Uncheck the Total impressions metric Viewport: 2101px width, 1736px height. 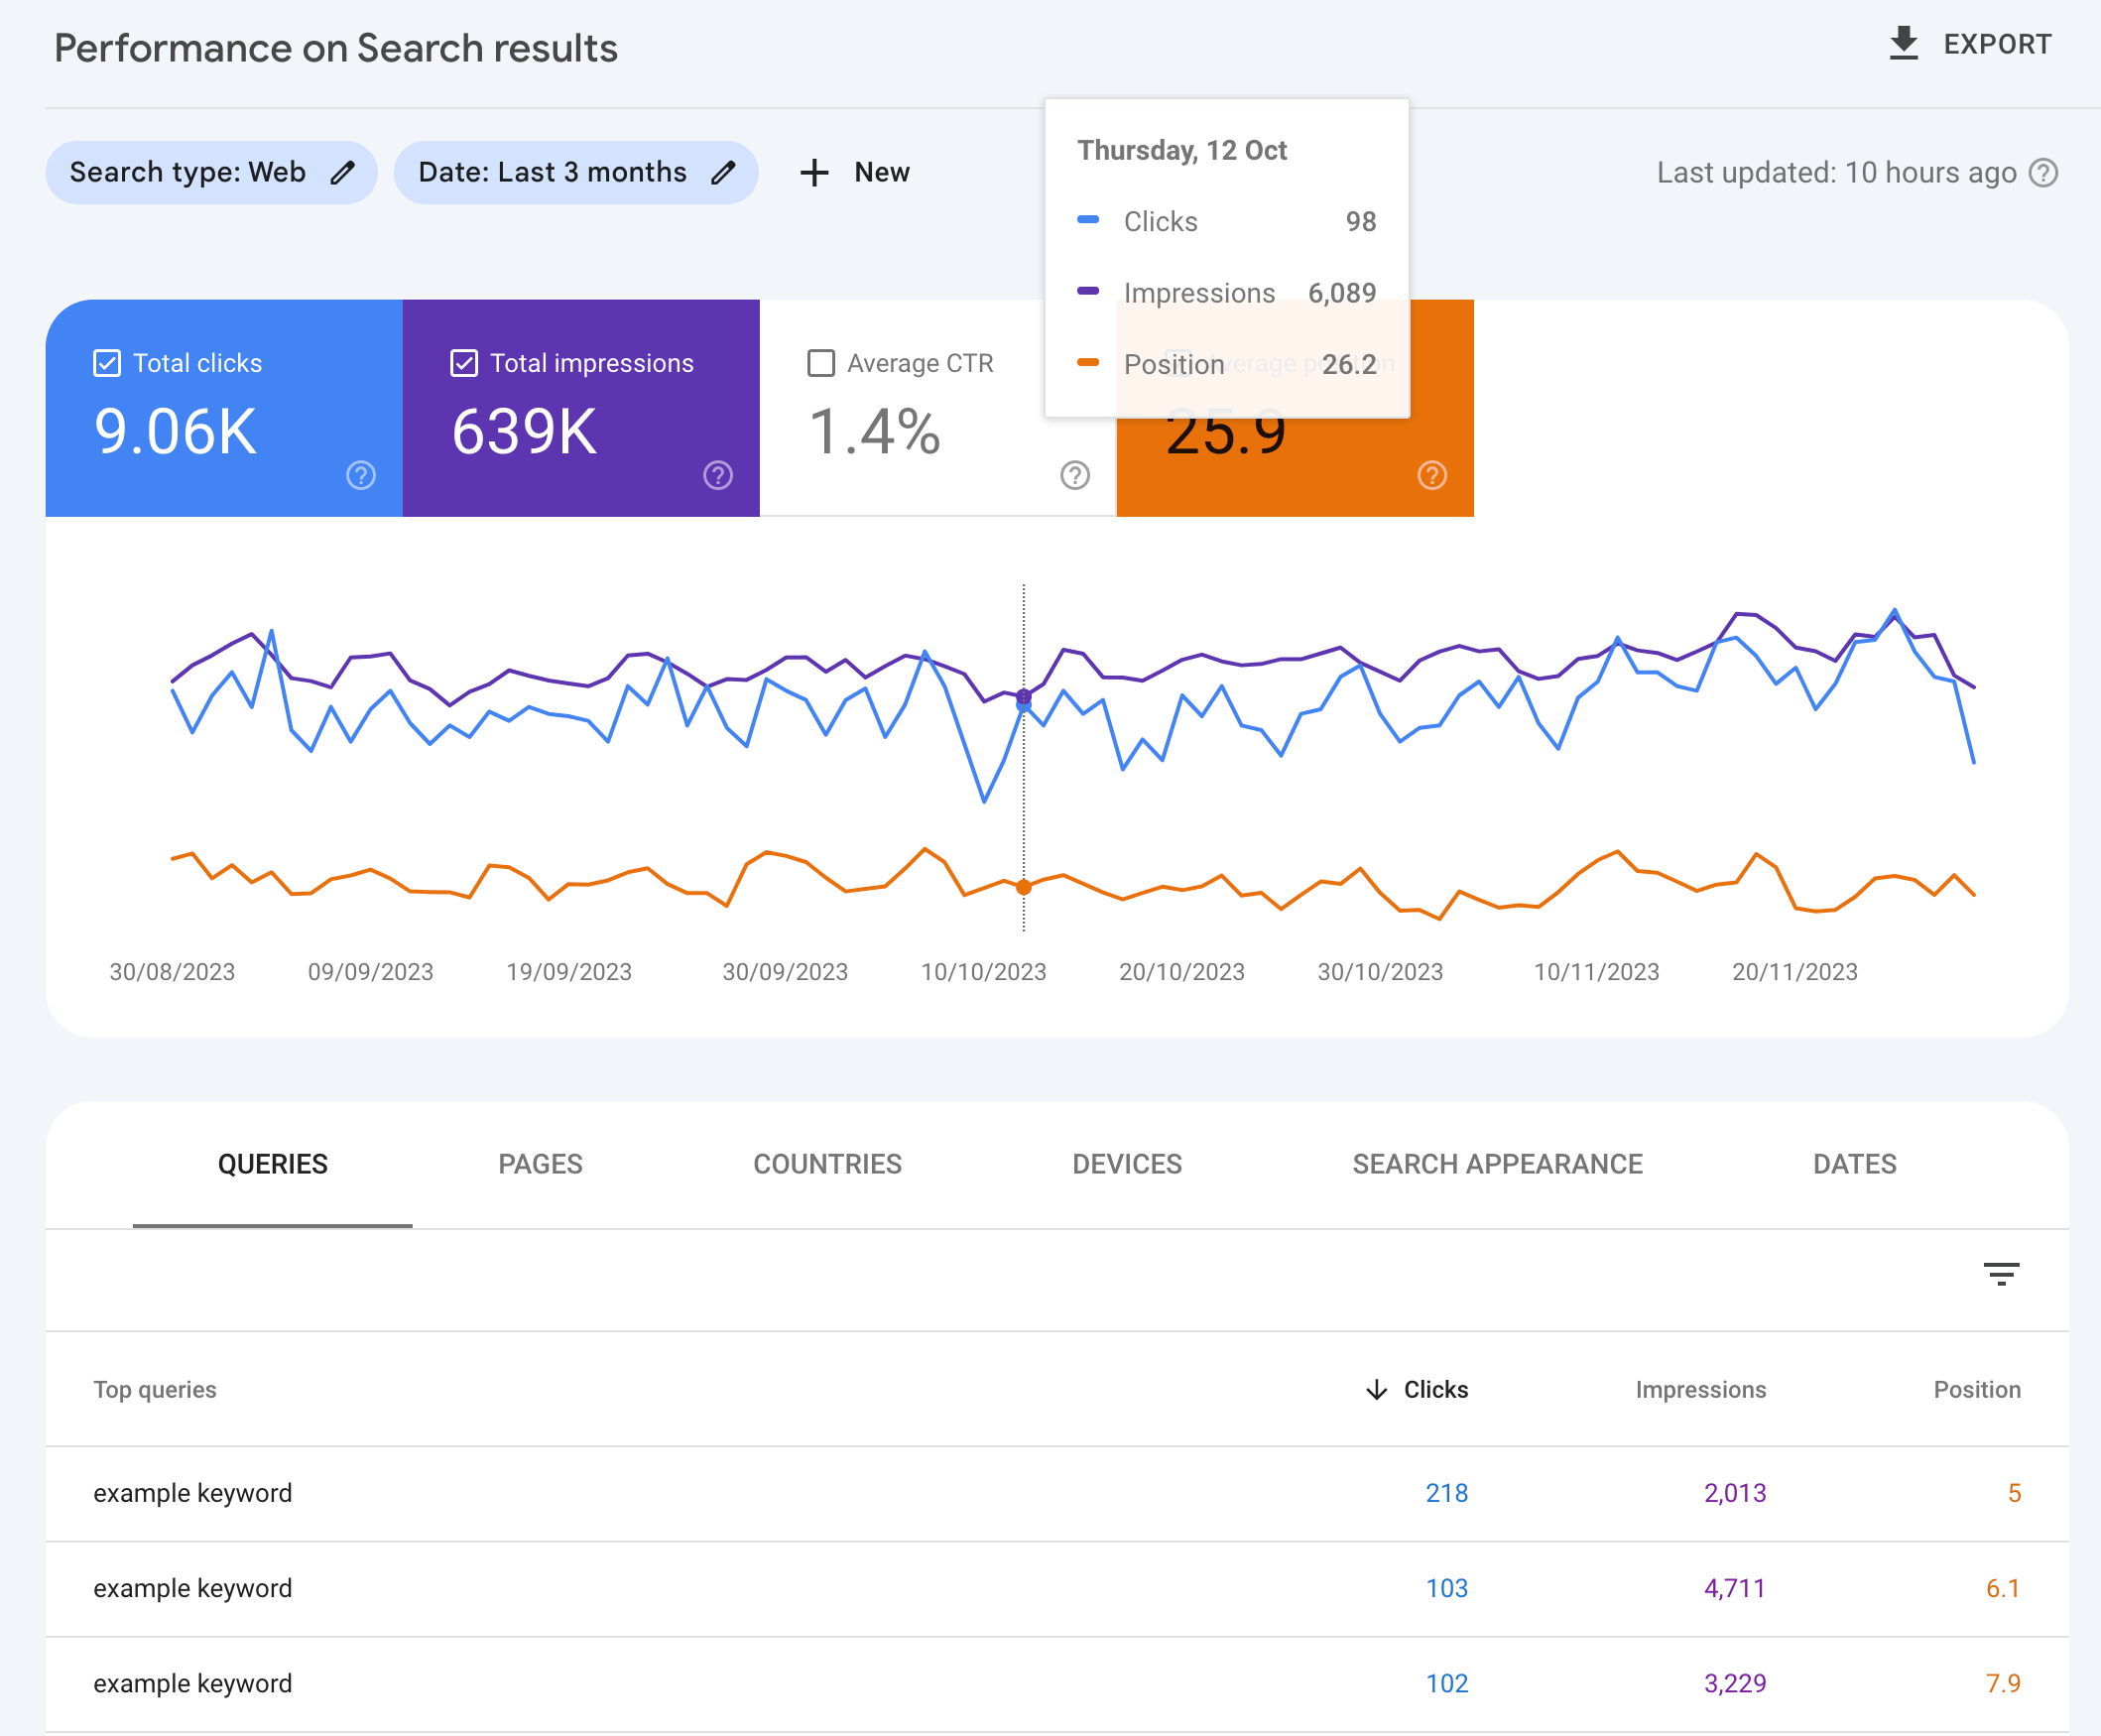464,362
